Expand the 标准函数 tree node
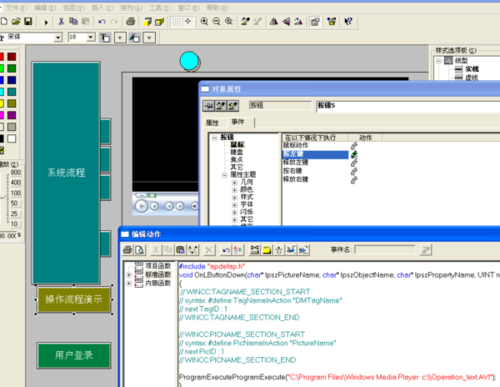This screenshot has width=500, height=387. pyautogui.click(x=129, y=275)
